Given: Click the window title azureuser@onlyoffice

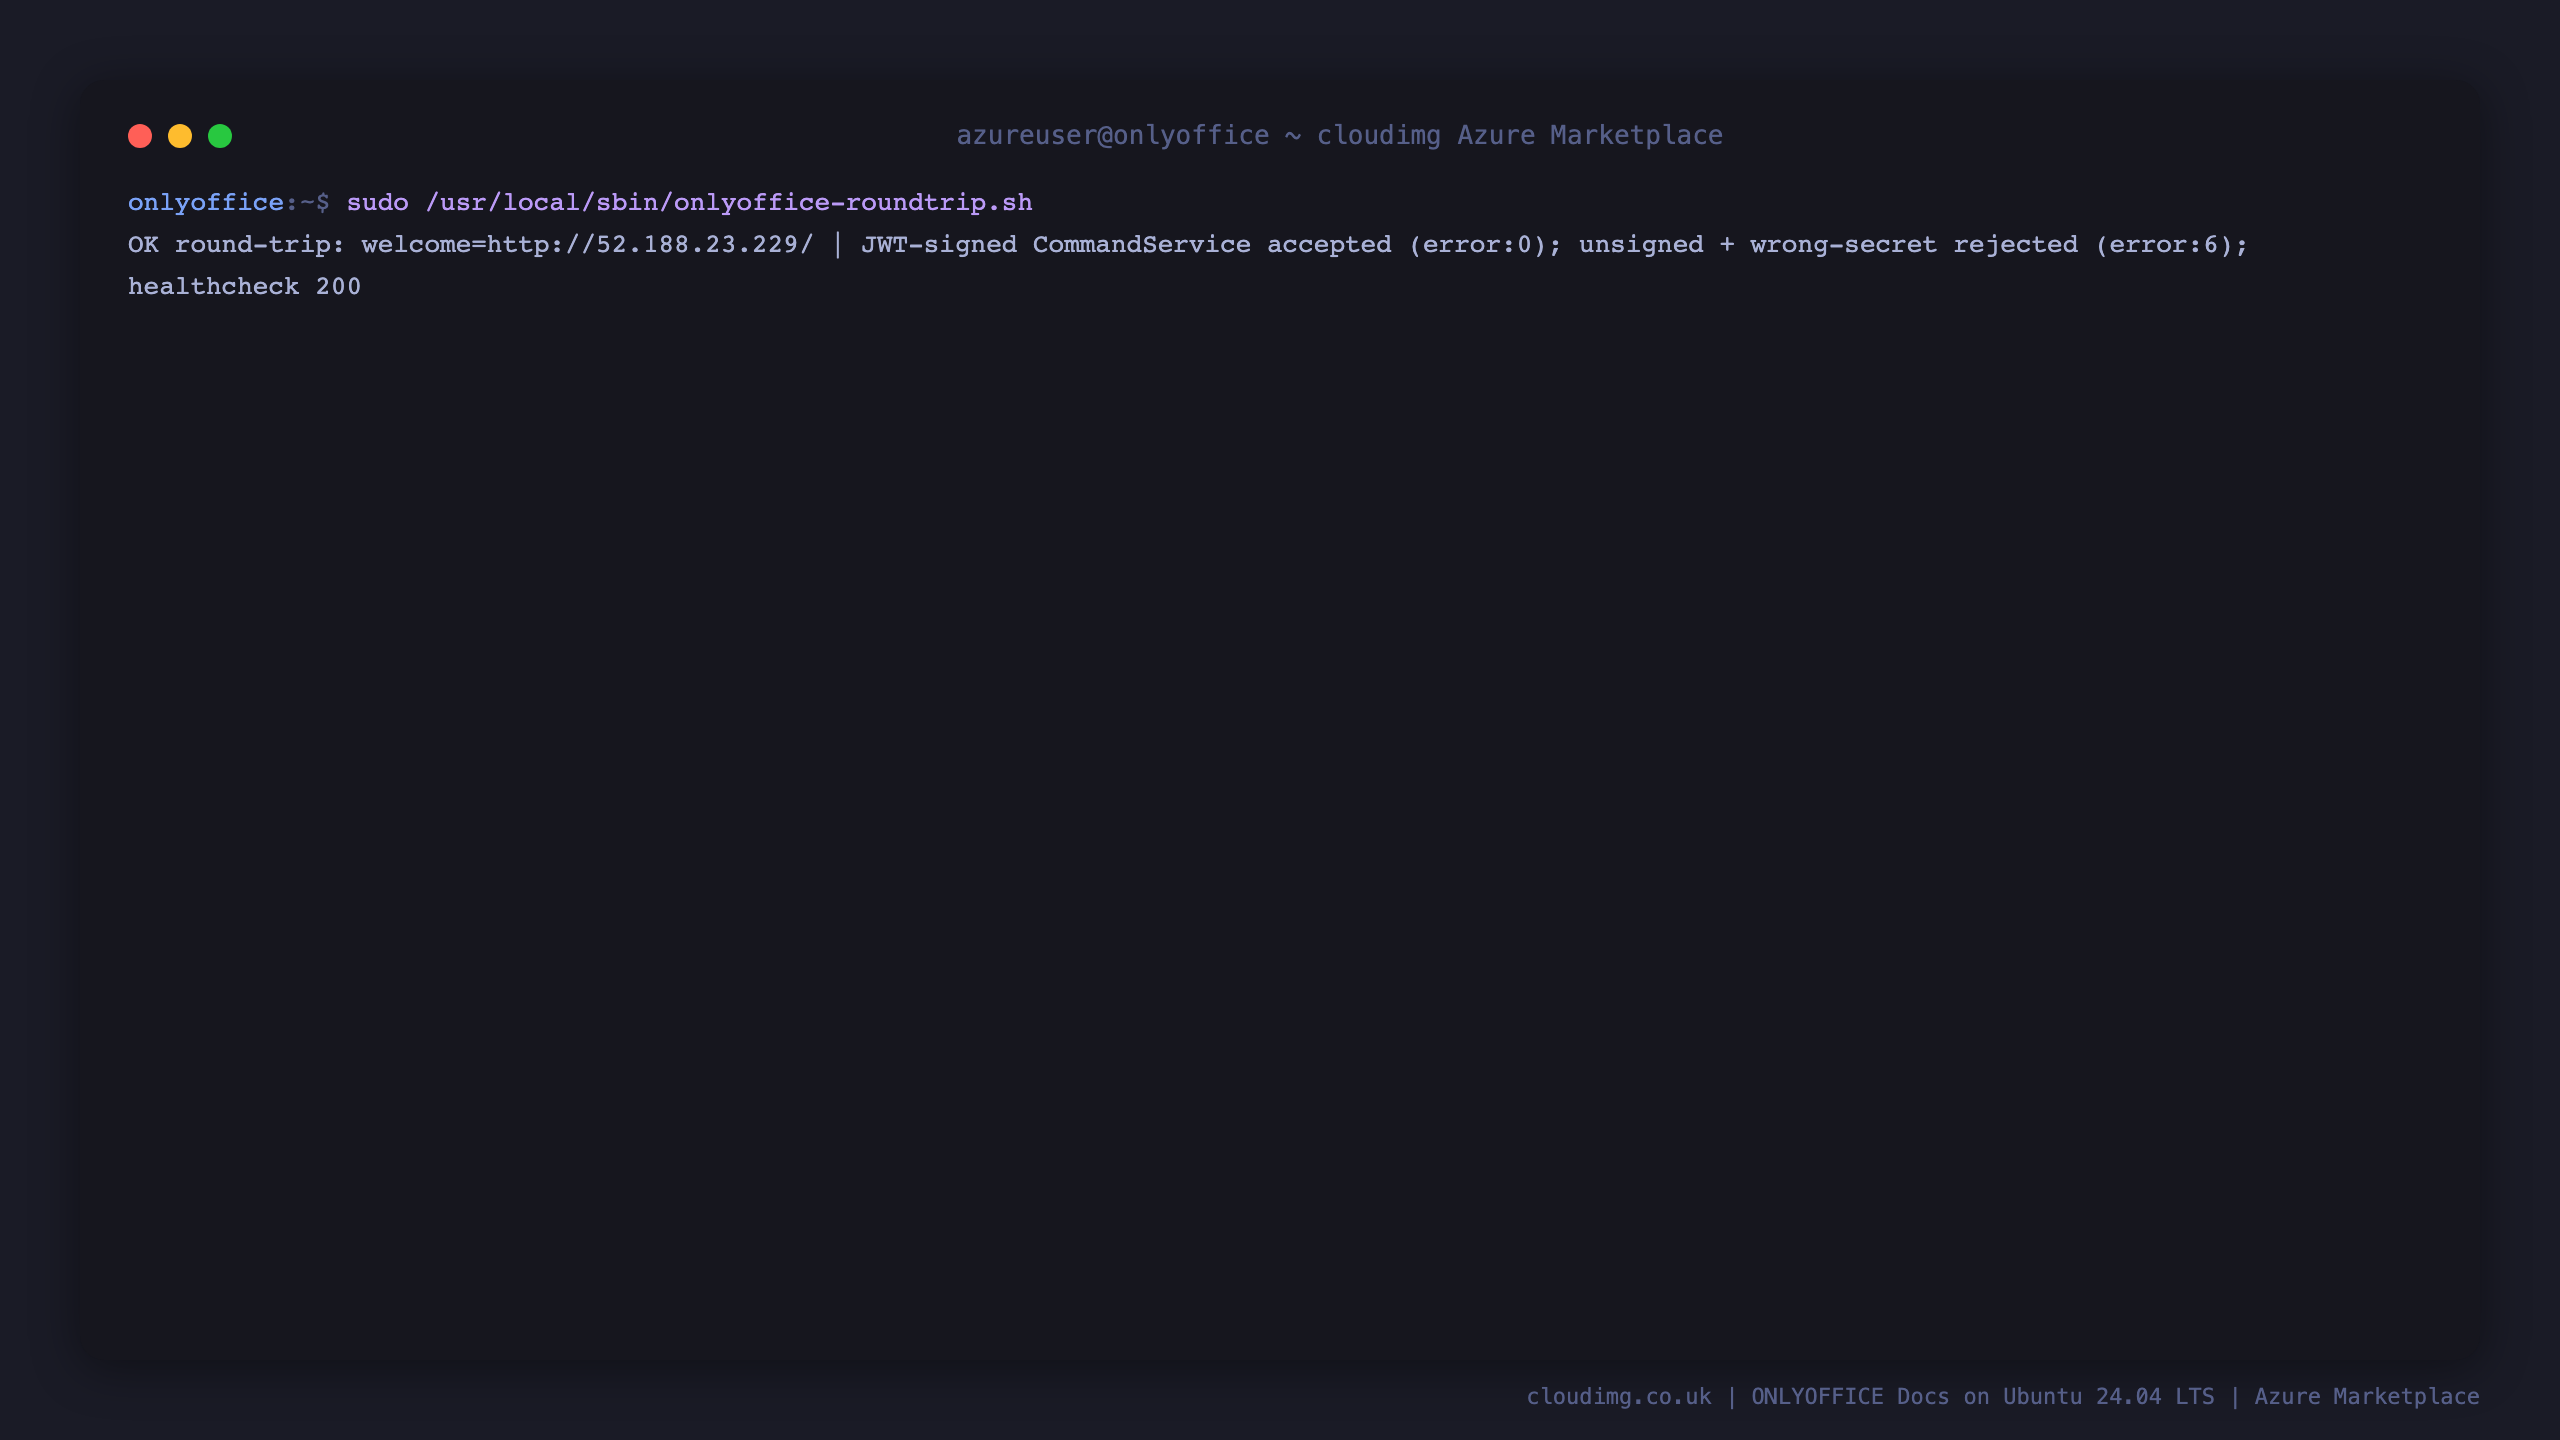Looking at the screenshot, I should point(1113,136).
